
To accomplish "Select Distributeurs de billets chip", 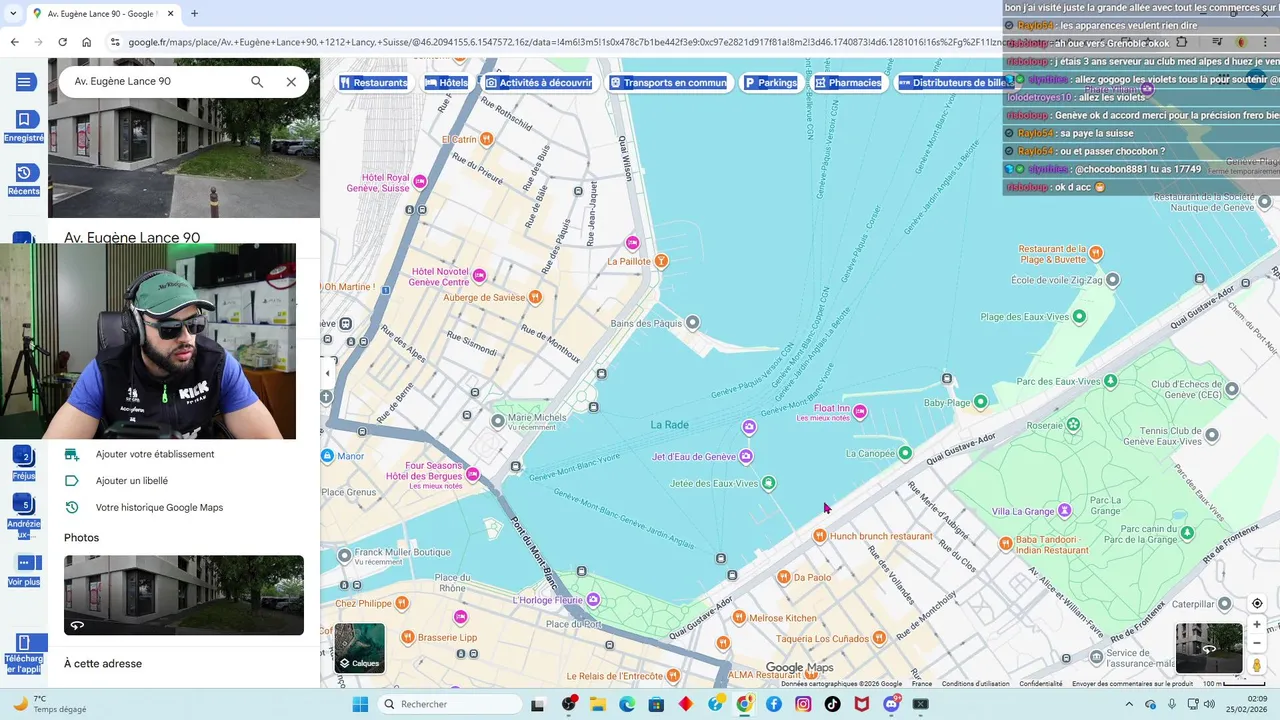I will pyautogui.click(x=958, y=83).
